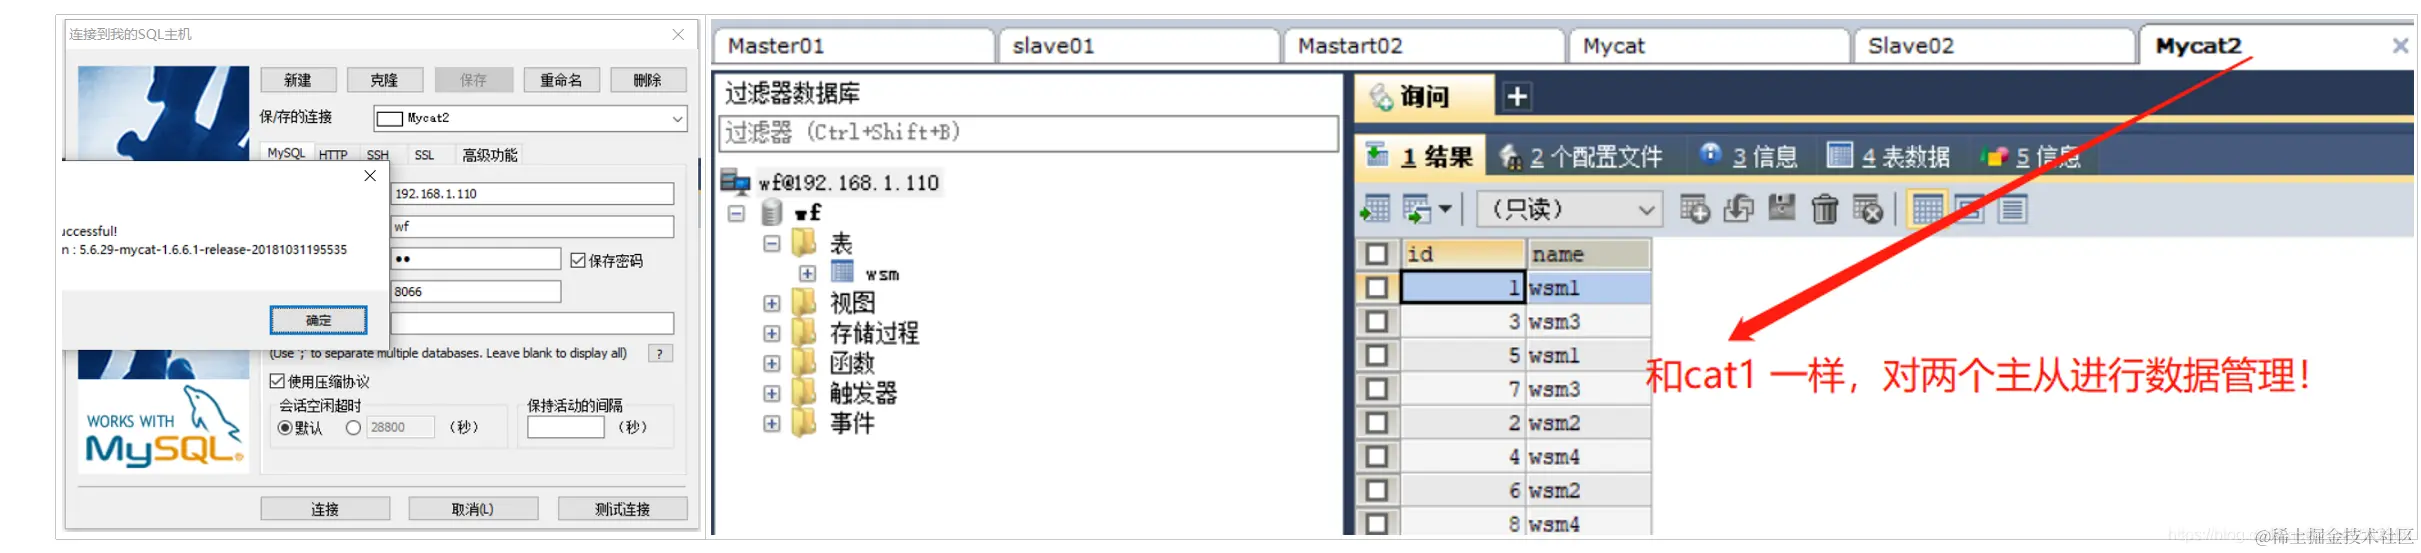Switch to the Mycat connection tab

pos(1709,46)
